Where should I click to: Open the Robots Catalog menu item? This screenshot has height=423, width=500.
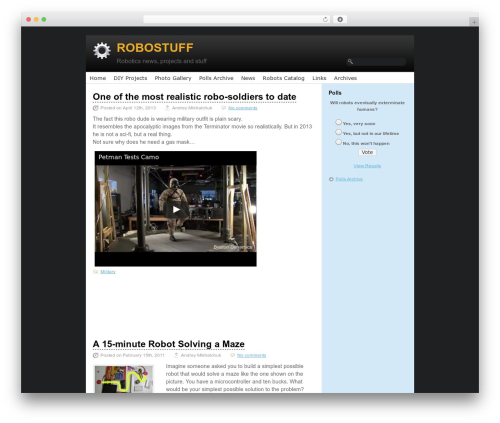click(x=284, y=78)
